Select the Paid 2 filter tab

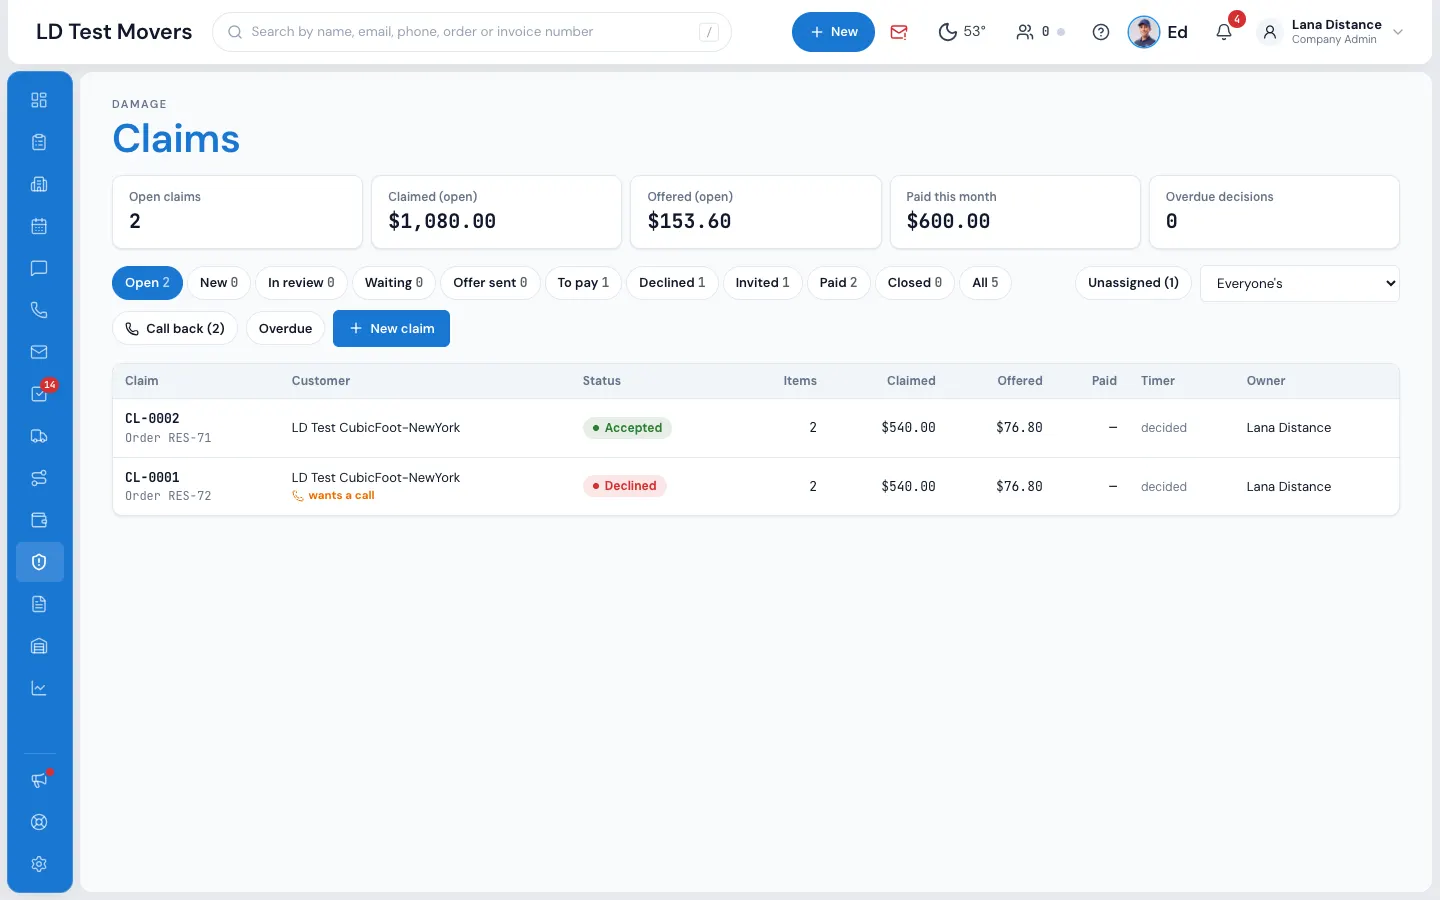tap(838, 283)
